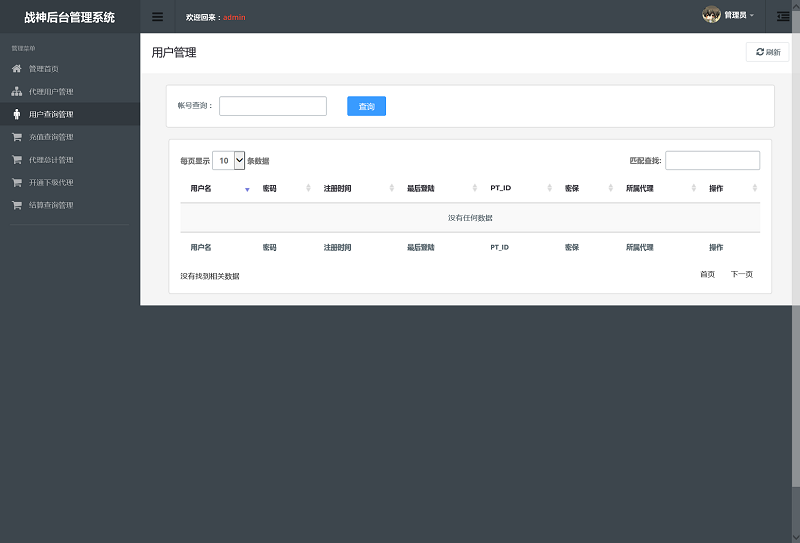Image resolution: width=800 pixels, height=543 pixels.
Task: Click the footer 所属代理 column label
Action: 640,248
